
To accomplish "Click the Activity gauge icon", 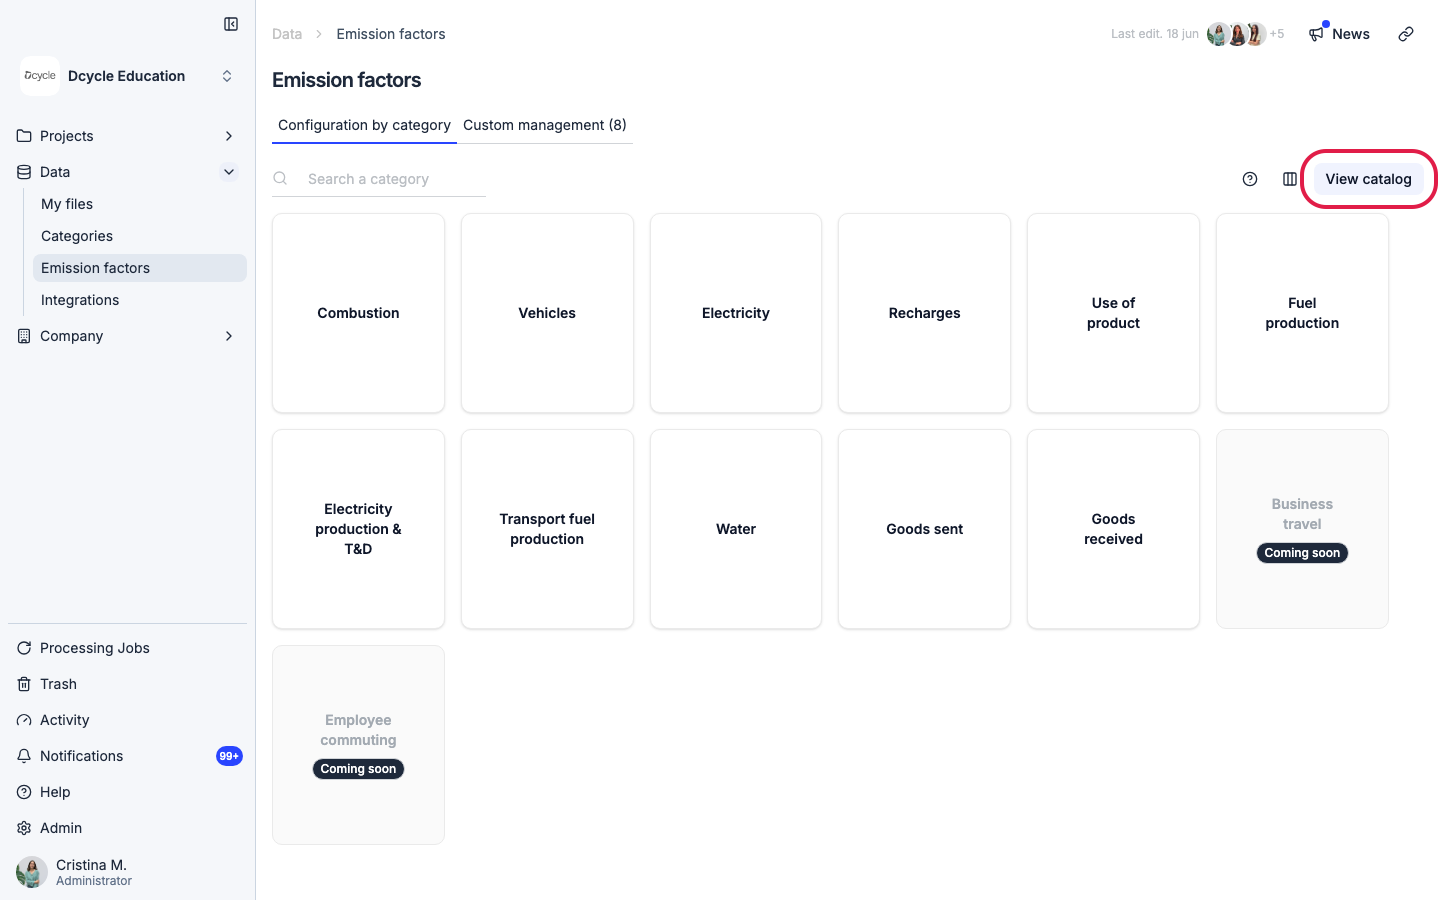I will coord(24,720).
